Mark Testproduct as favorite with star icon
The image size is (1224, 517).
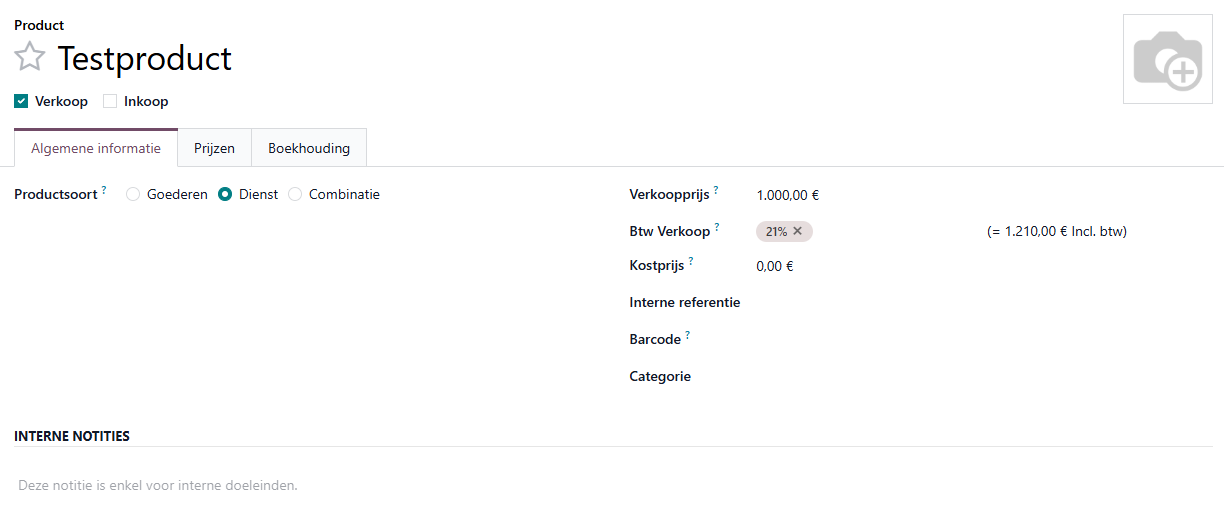30,57
